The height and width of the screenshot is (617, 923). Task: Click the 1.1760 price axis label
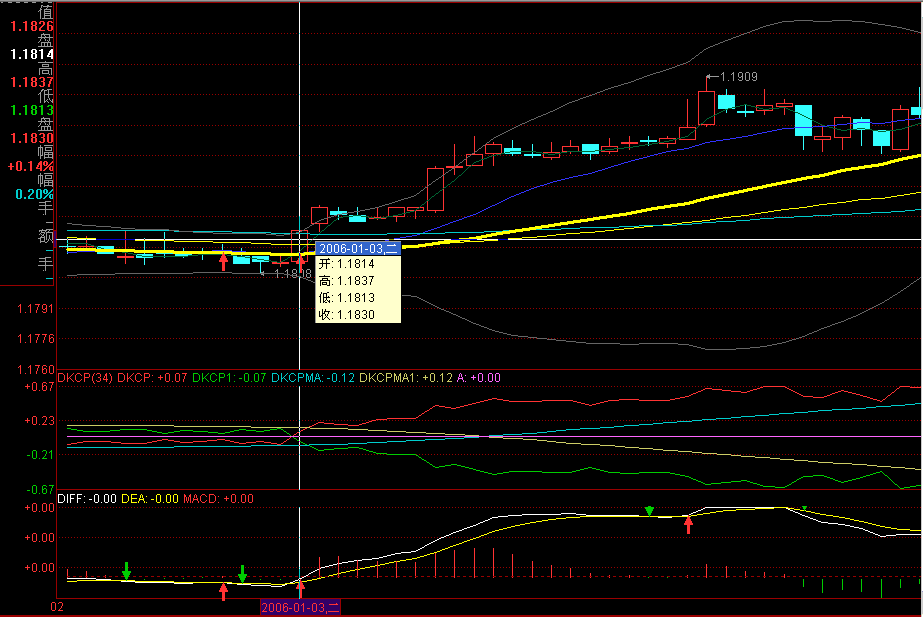click(35, 369)
